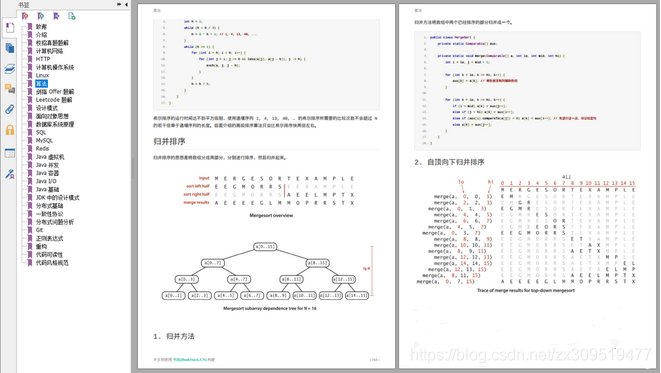The width and height of the screenshot is (661, 373).
Task: Go to the MySQL bookmark
Action: click(x=44, y=141)
